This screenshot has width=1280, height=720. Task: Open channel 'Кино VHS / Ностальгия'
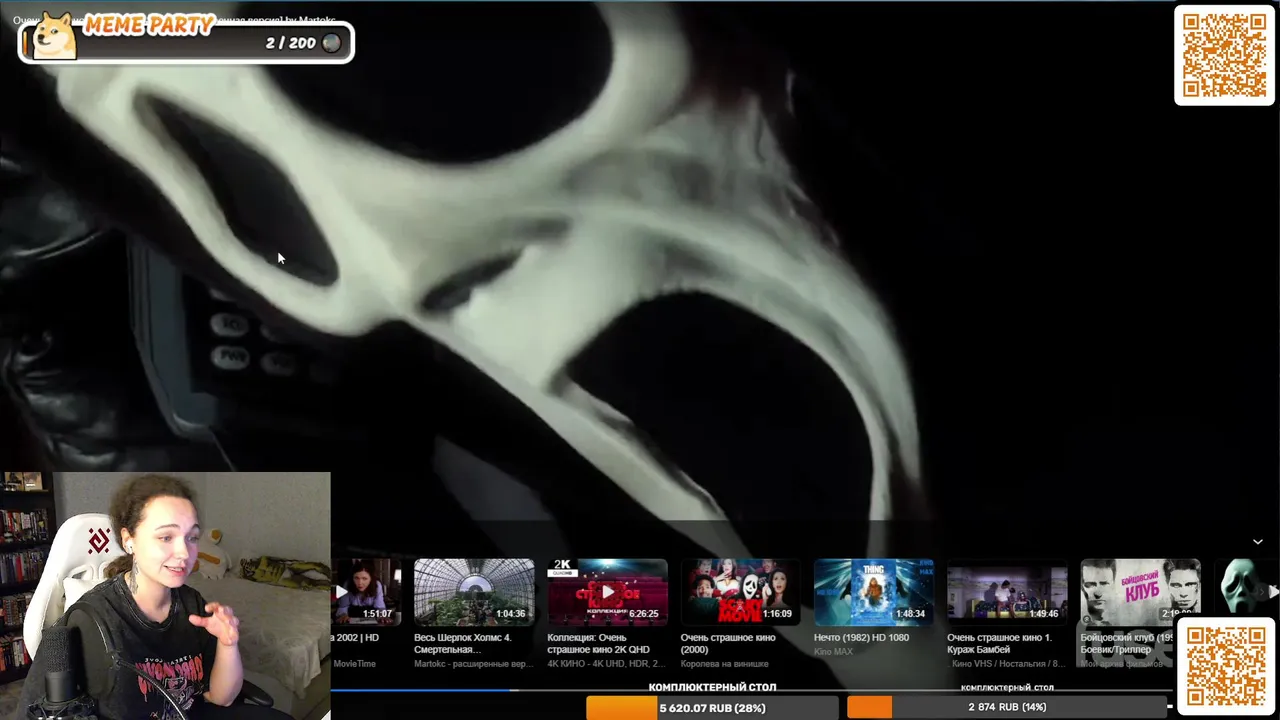click(1007, 663)
